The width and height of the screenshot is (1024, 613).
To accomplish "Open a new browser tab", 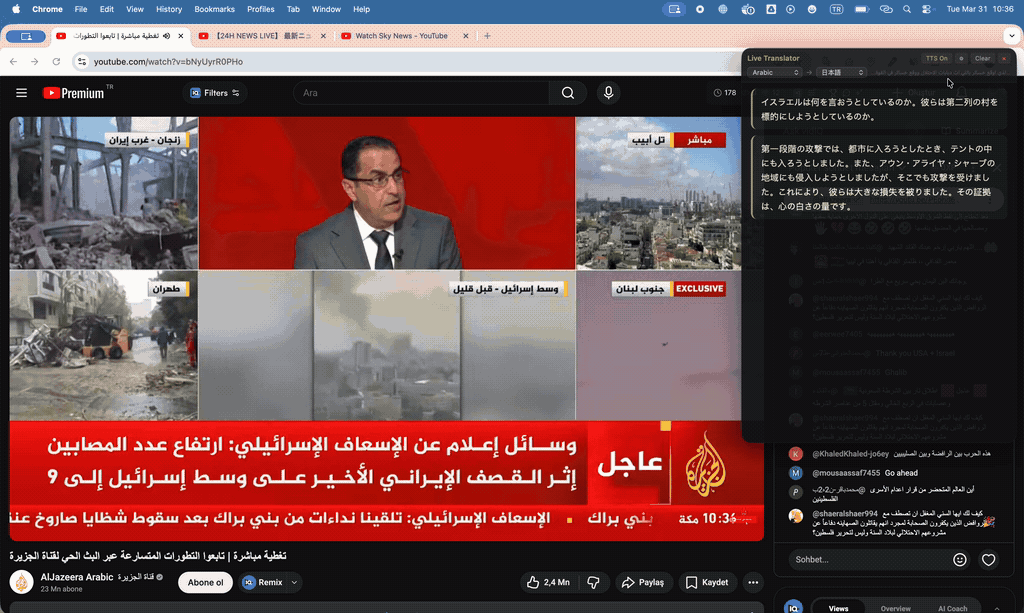I will (x=487, y=36).
